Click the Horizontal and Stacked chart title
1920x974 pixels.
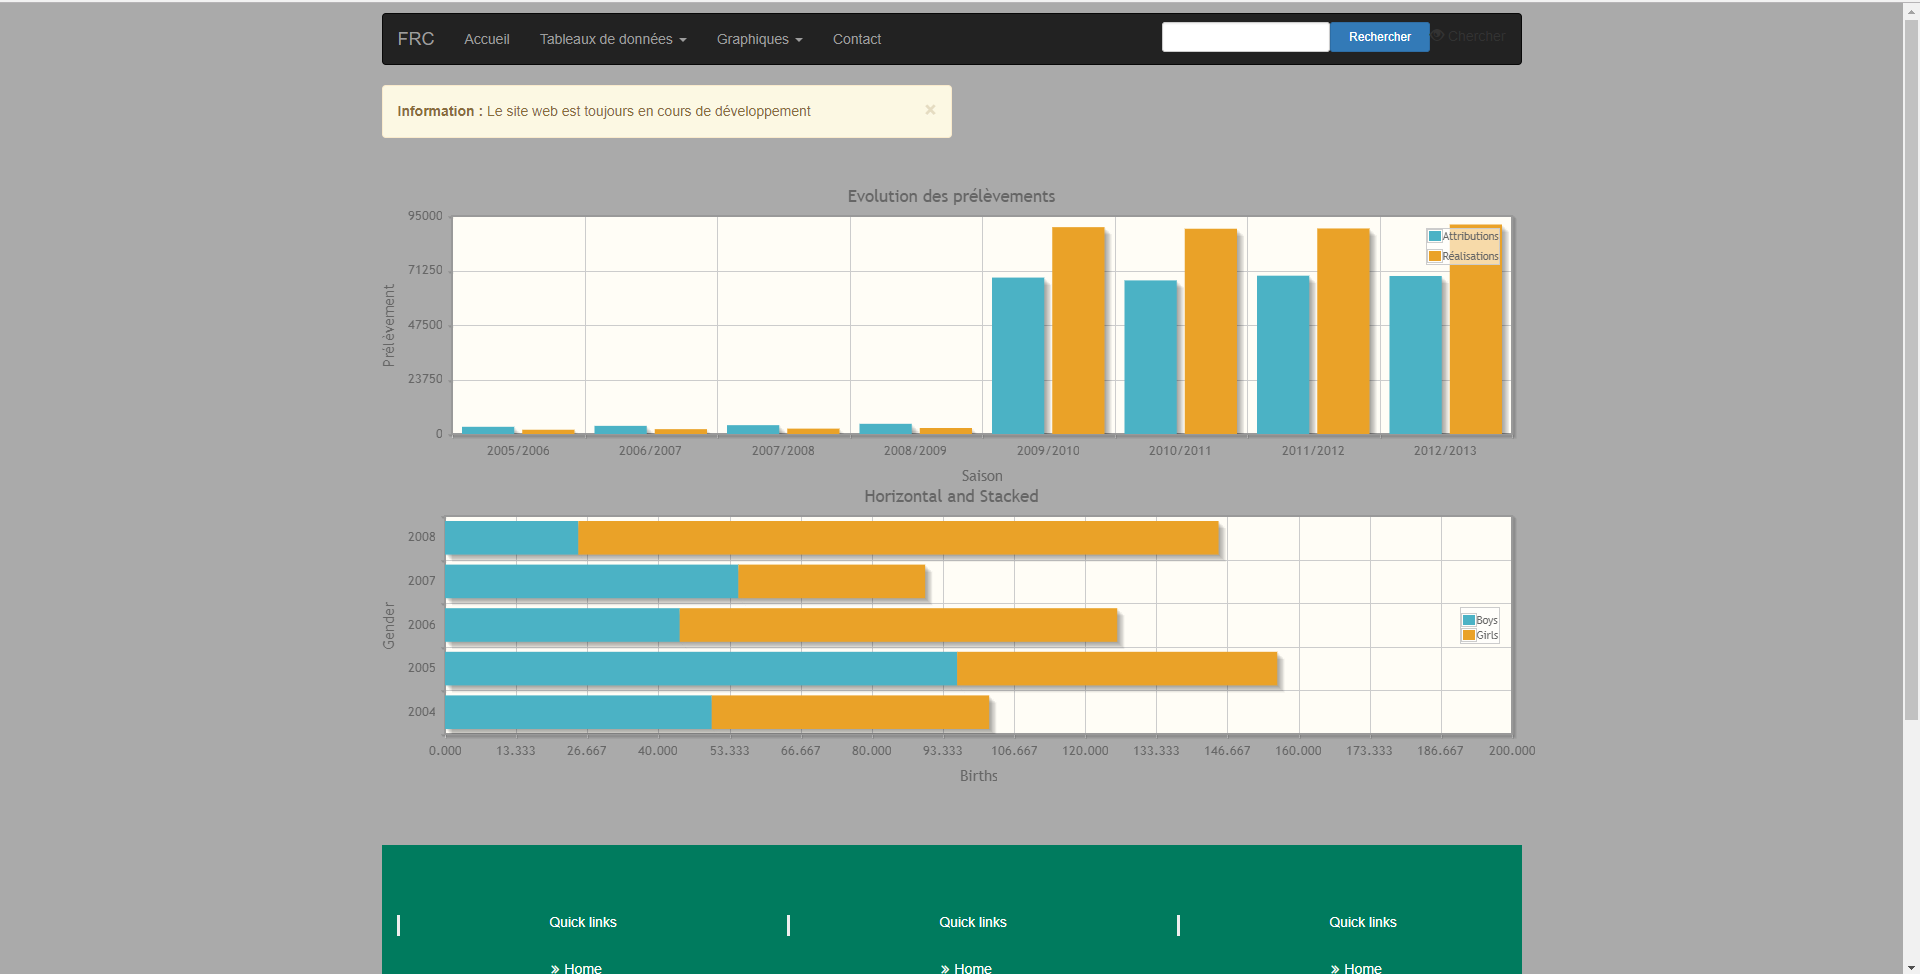click(951, 496)
